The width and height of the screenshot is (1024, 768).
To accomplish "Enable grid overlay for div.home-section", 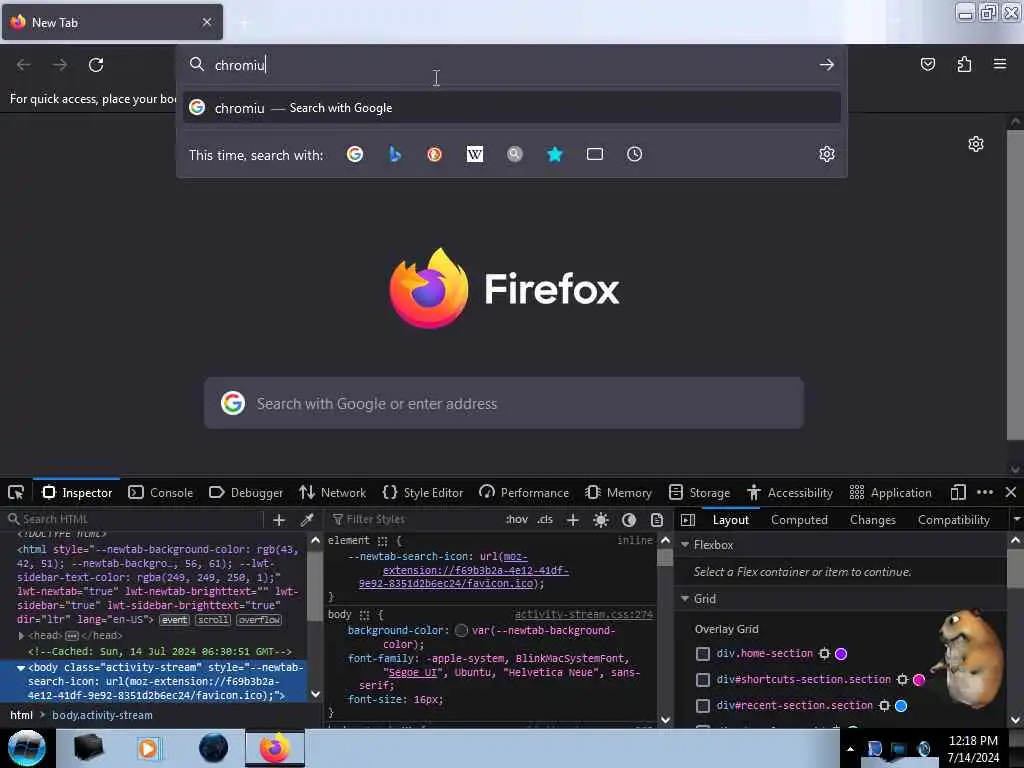I will pyautogui.click(x=703, y=654).
